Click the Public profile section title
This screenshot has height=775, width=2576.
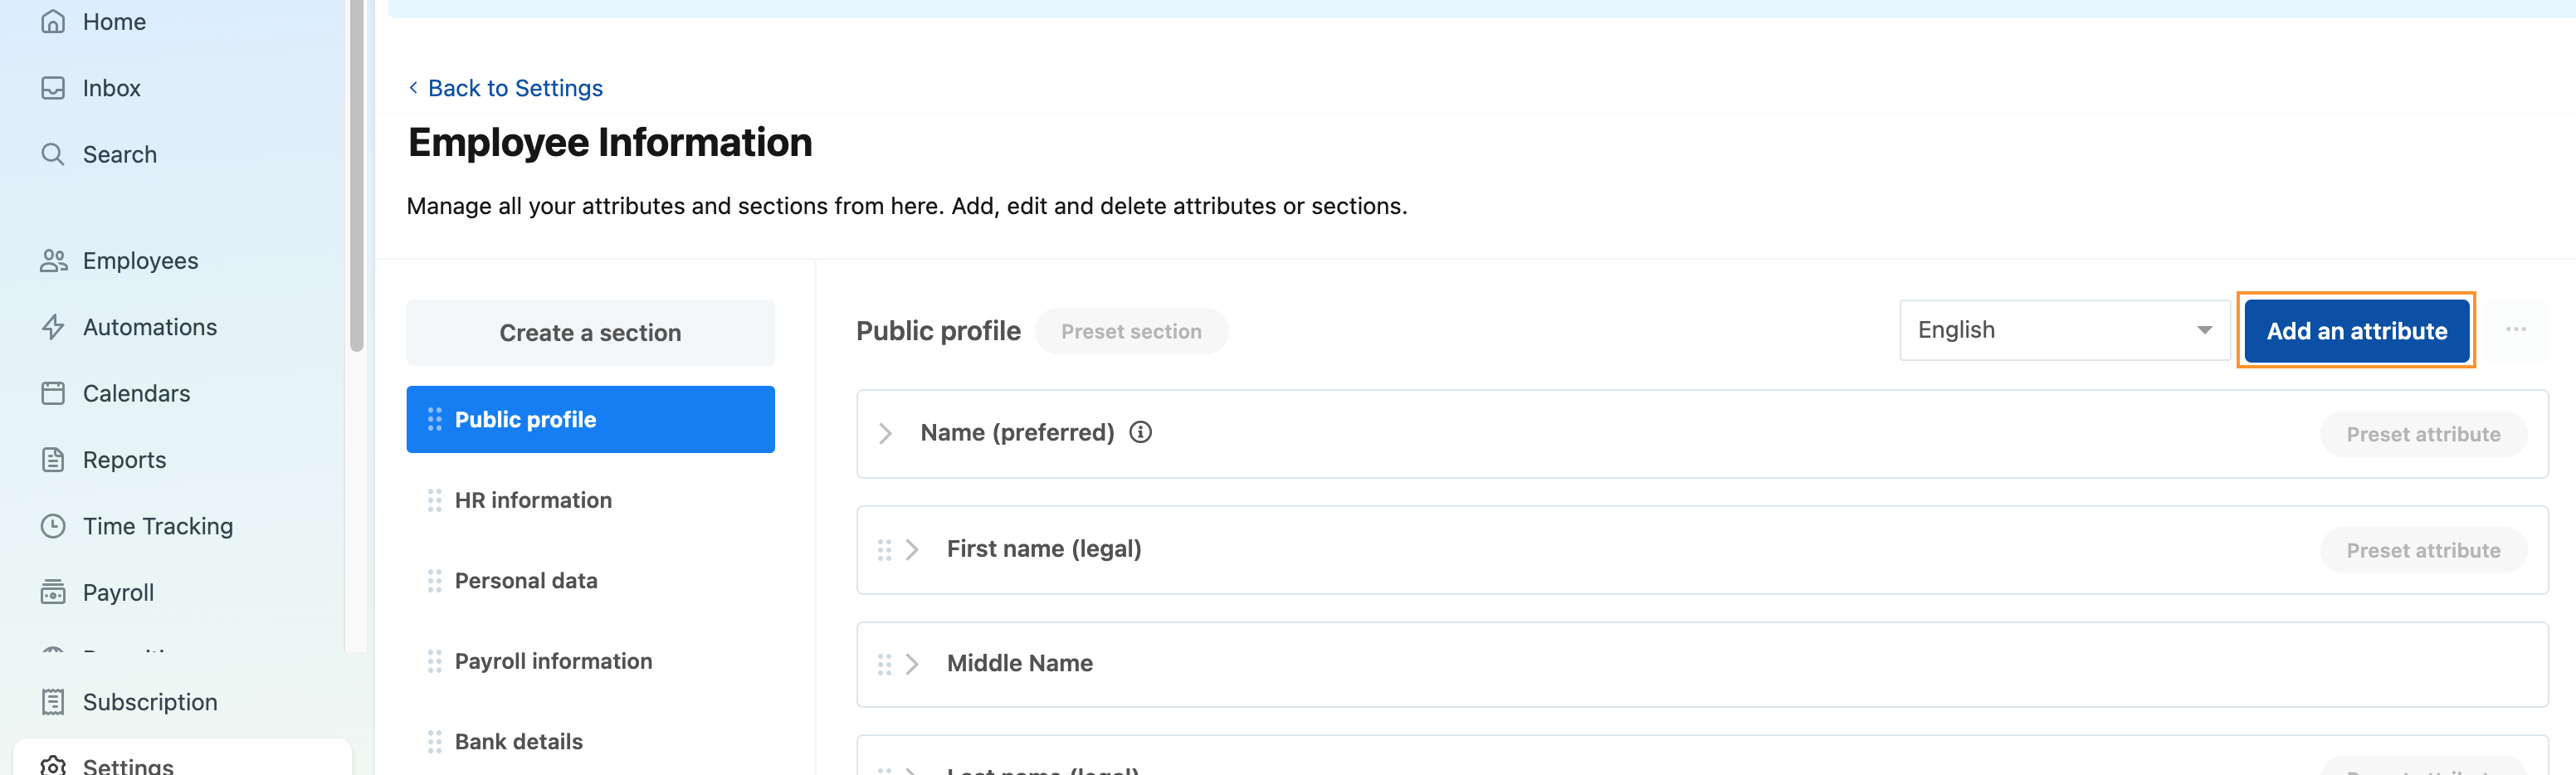coord(938,331)
